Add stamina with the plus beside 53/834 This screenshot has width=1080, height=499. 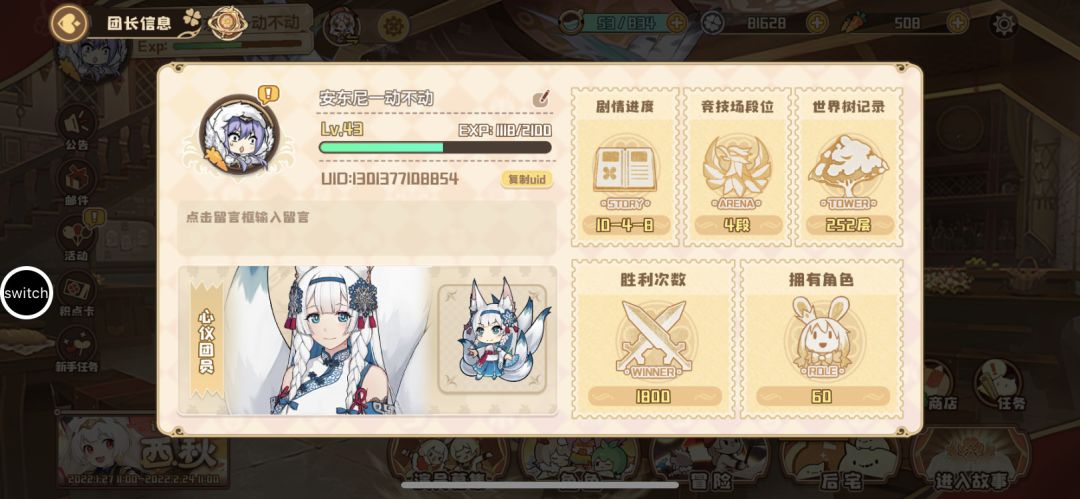point(676,23)
